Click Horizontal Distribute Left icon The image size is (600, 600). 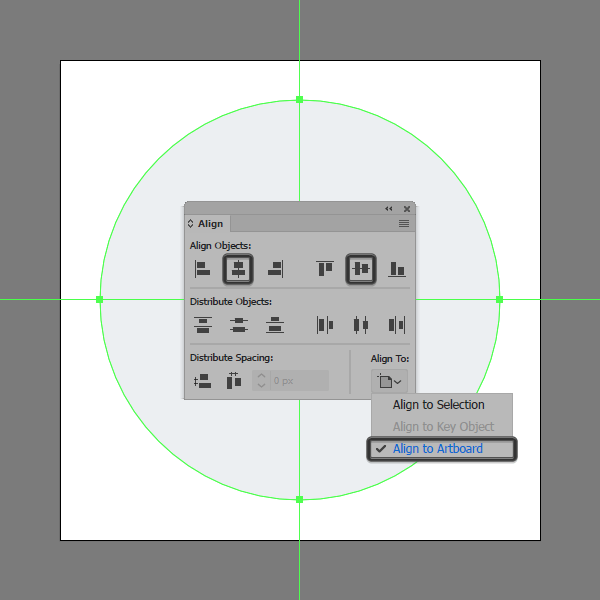(325, 325)
